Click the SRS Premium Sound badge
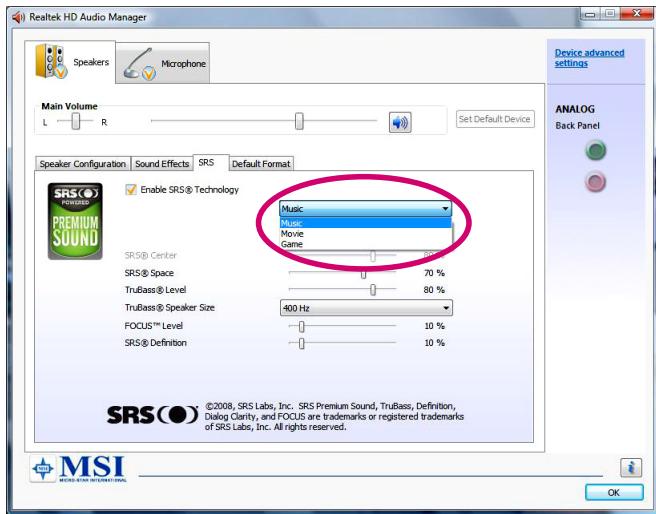656x514 pixels. 75,221
